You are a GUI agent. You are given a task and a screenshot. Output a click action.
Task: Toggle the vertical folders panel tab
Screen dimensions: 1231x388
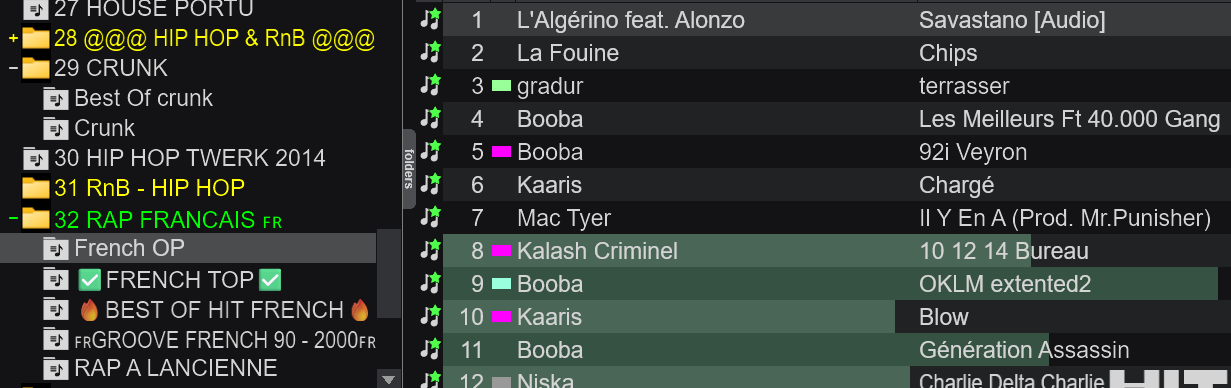pos(408,169)
